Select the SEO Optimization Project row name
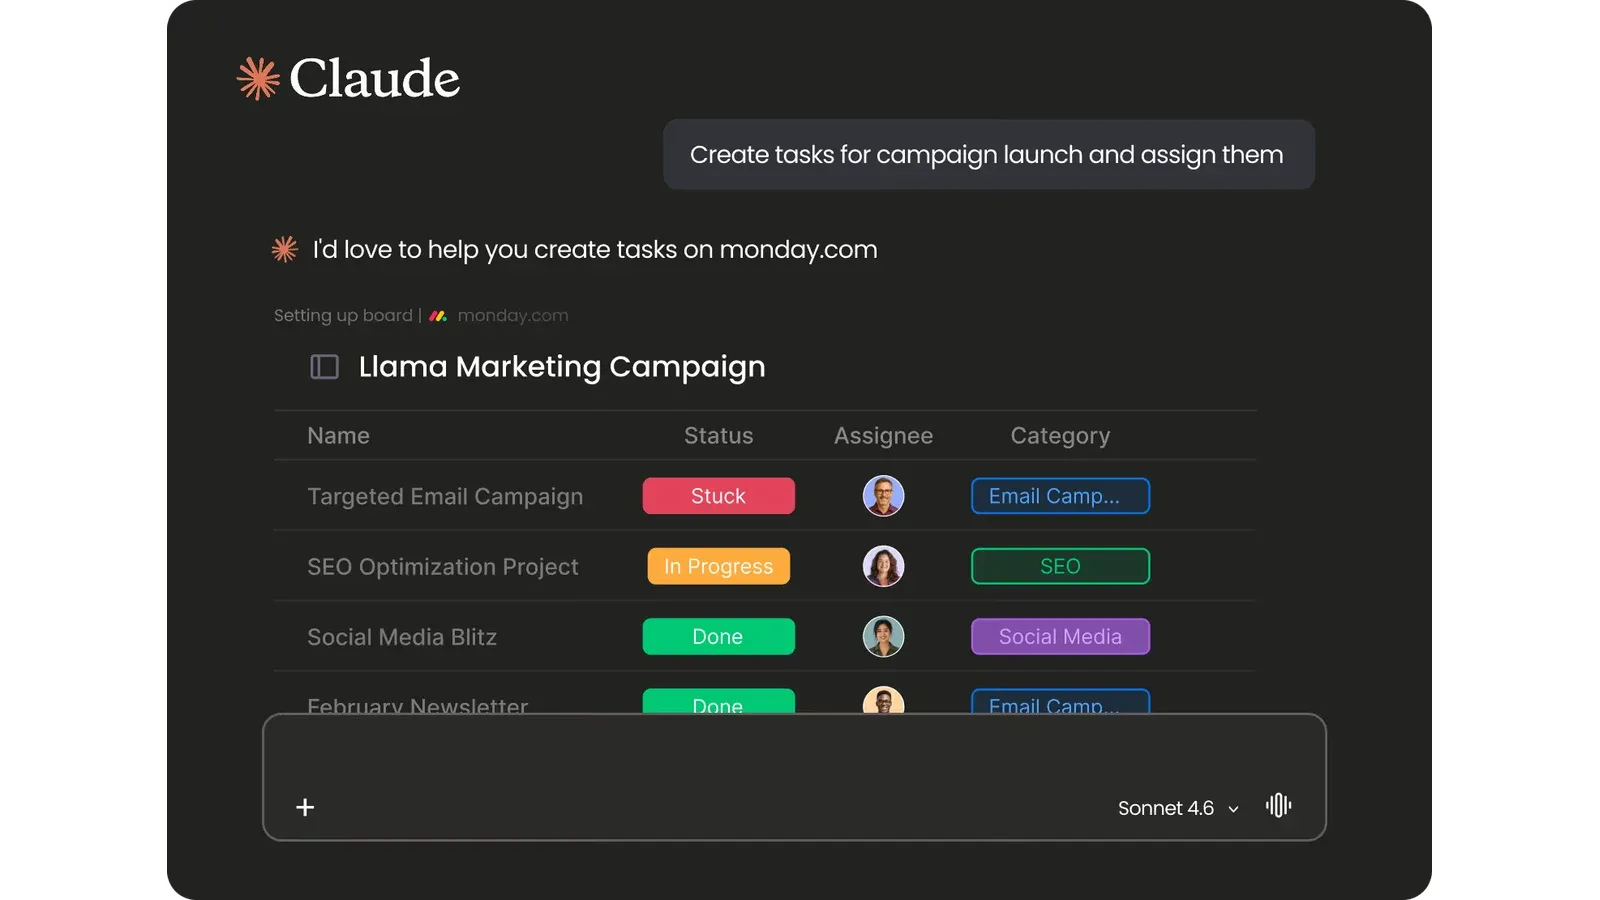 click(x=443, y=567)
